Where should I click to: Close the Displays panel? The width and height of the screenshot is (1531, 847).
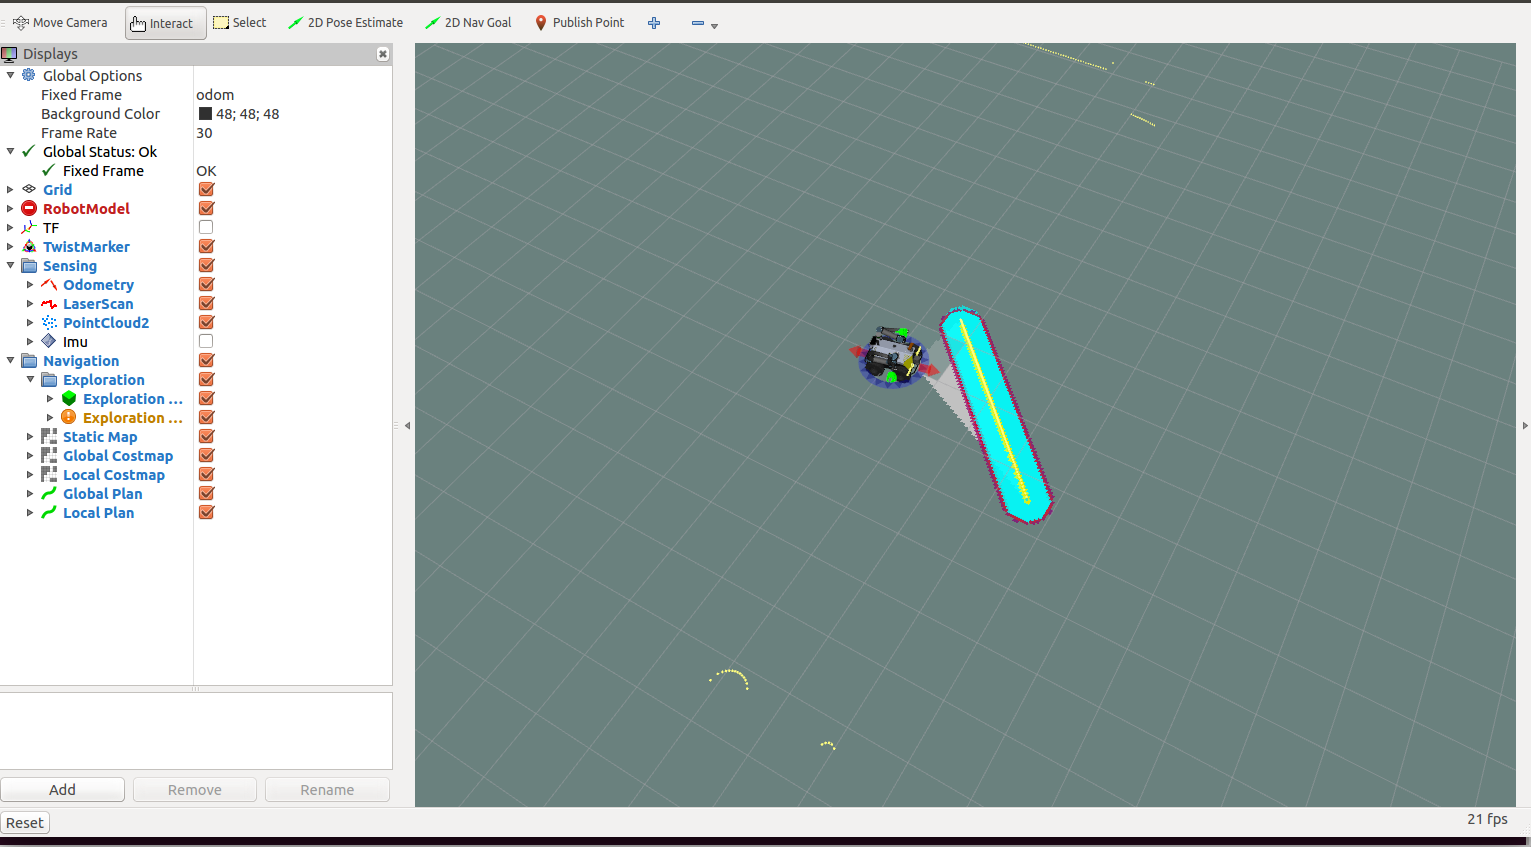click(x=383, y=54)
